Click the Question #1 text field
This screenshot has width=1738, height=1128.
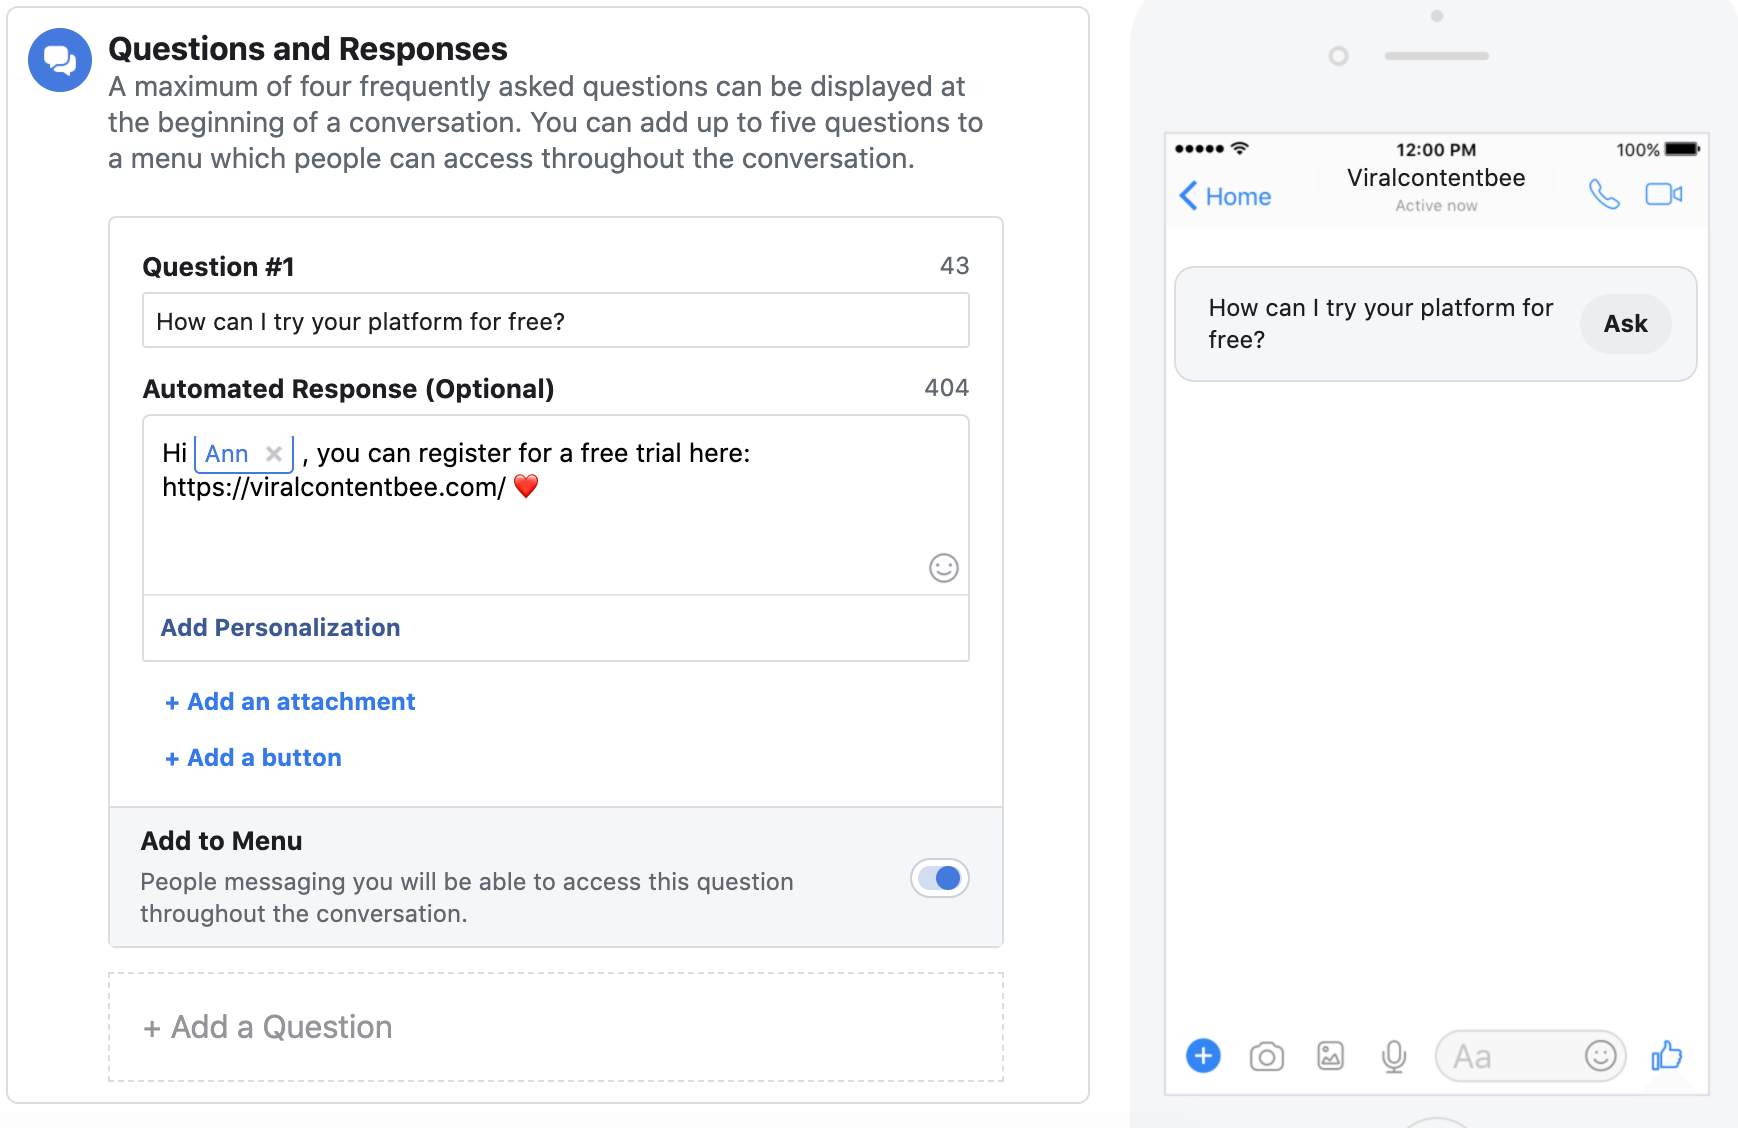[x=556, y=321]
